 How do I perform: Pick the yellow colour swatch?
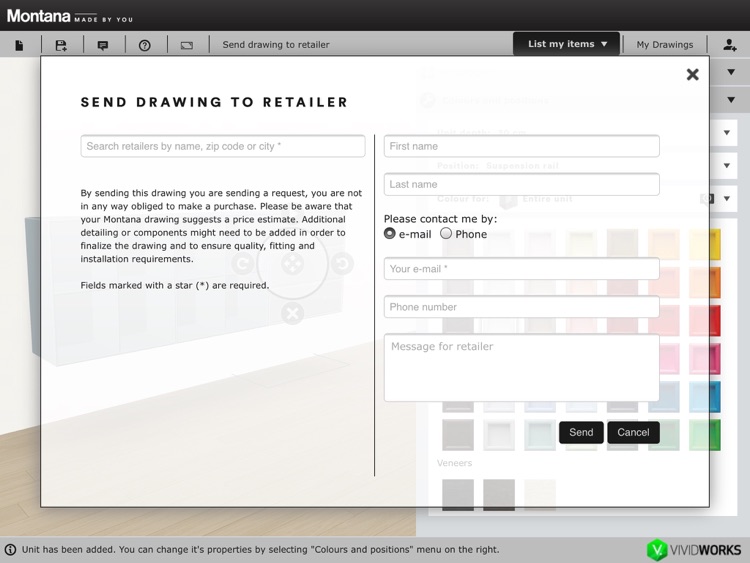705,244
